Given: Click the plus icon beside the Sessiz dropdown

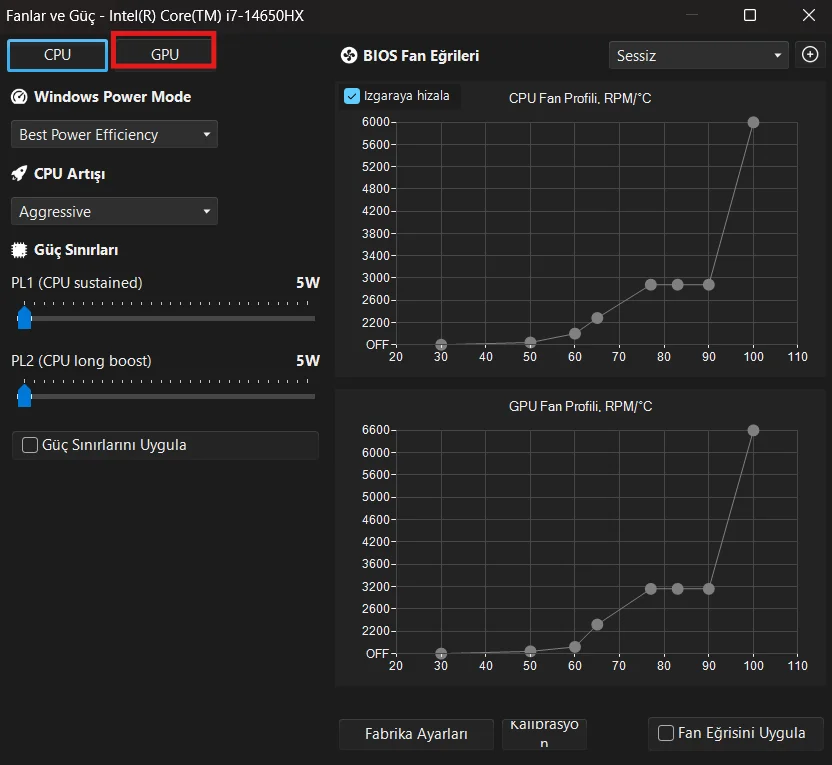Looking at the screenshot, I should pos(810,55).
